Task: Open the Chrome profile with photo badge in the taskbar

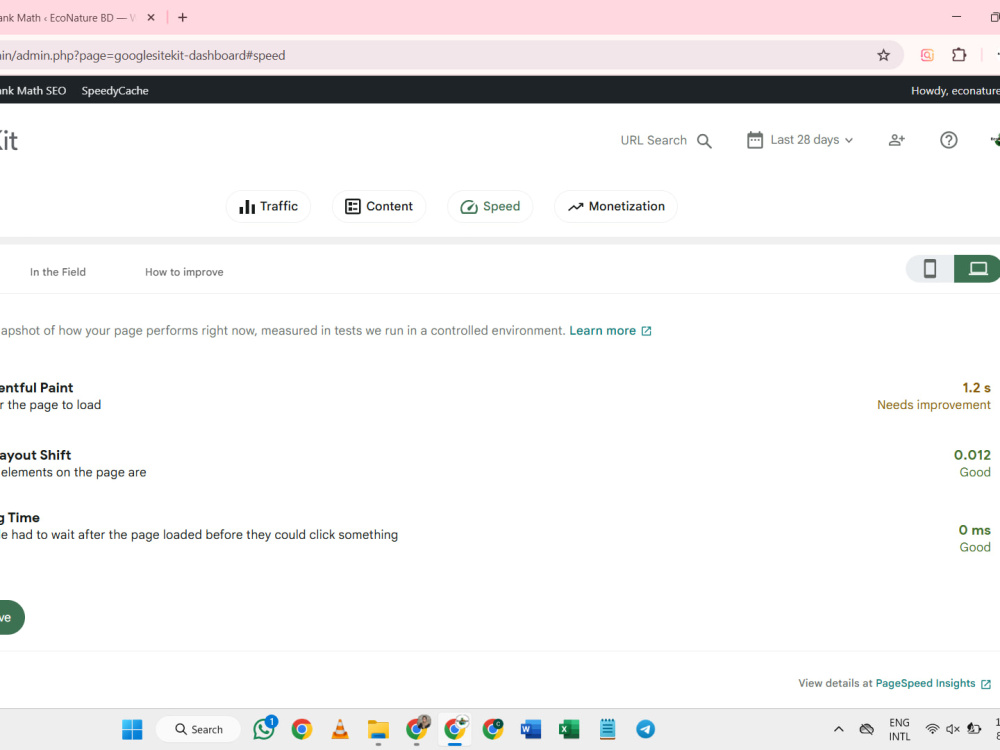Action: click(418, 729)
